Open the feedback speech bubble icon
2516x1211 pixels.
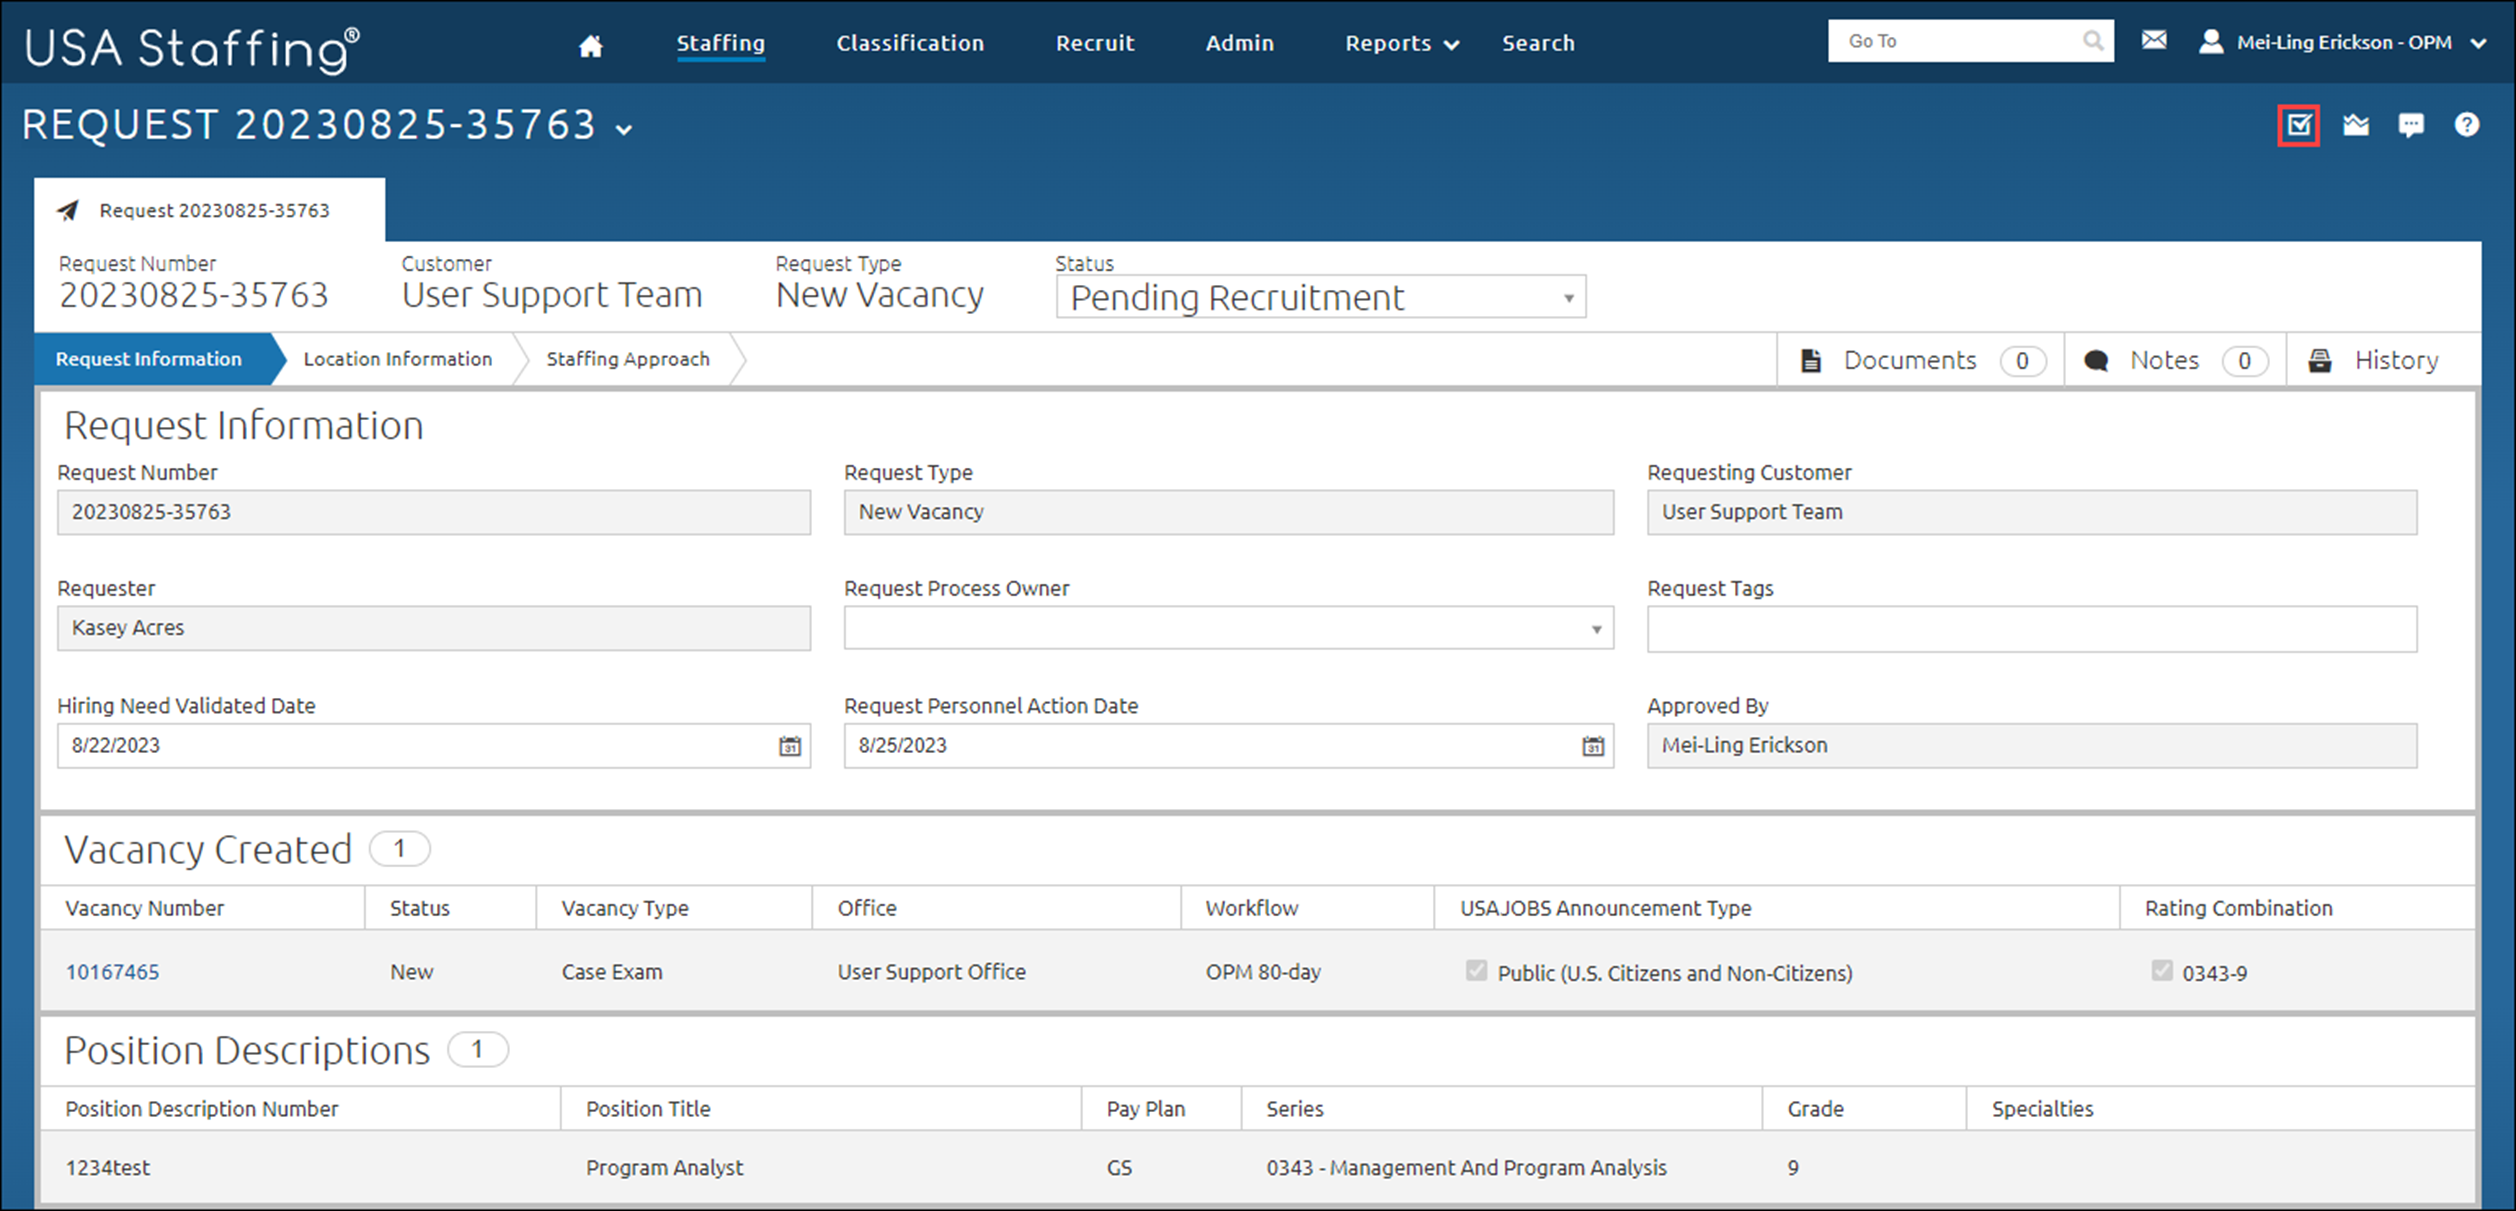tap(2411, 125)
